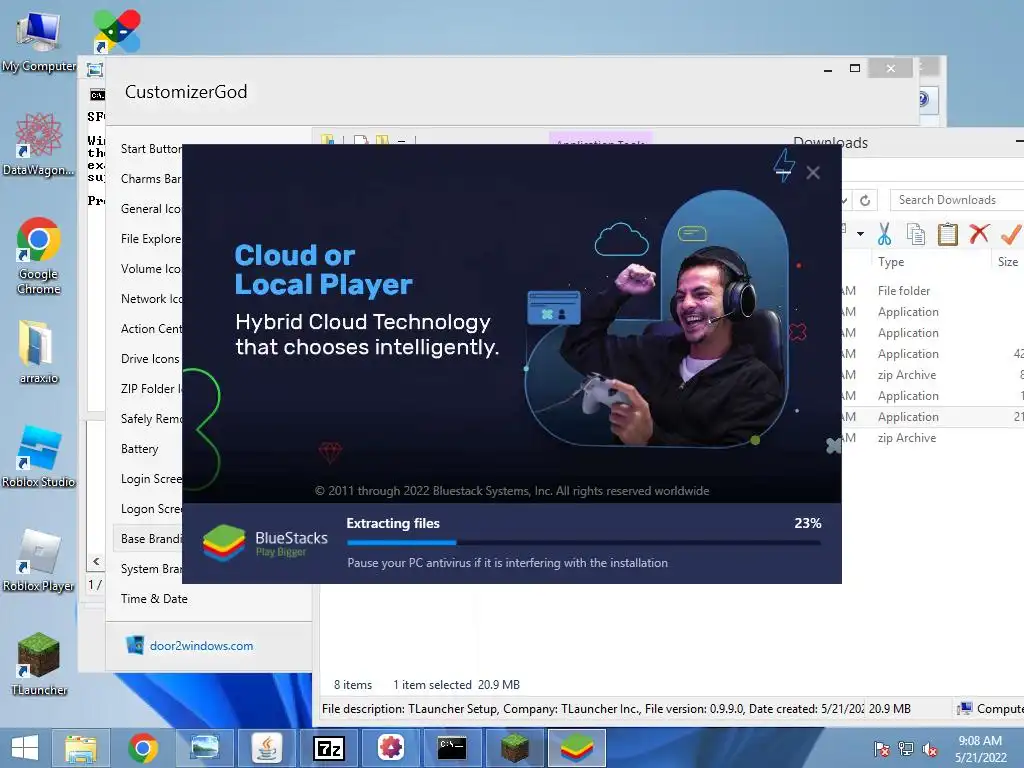Close the BlueStacks installer with the X
1024x768 pixels.
[x=812, y=172]
